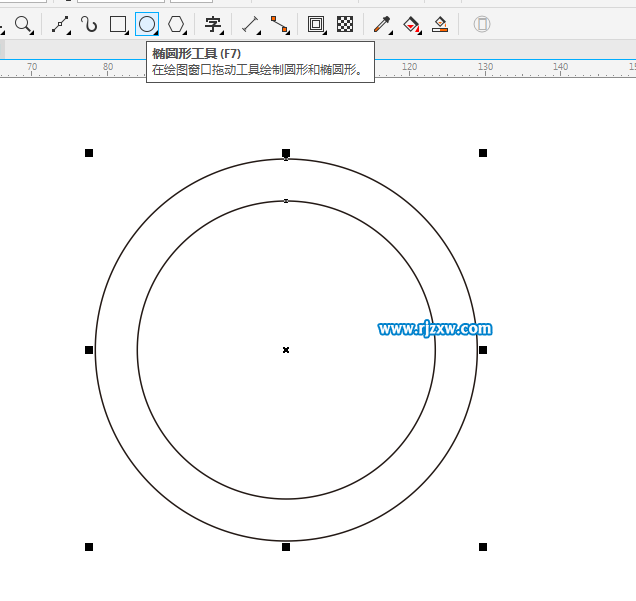This screenshot has height=601, width=636.
Task: Select the Connector tool
Action: (x=279, y=24)
